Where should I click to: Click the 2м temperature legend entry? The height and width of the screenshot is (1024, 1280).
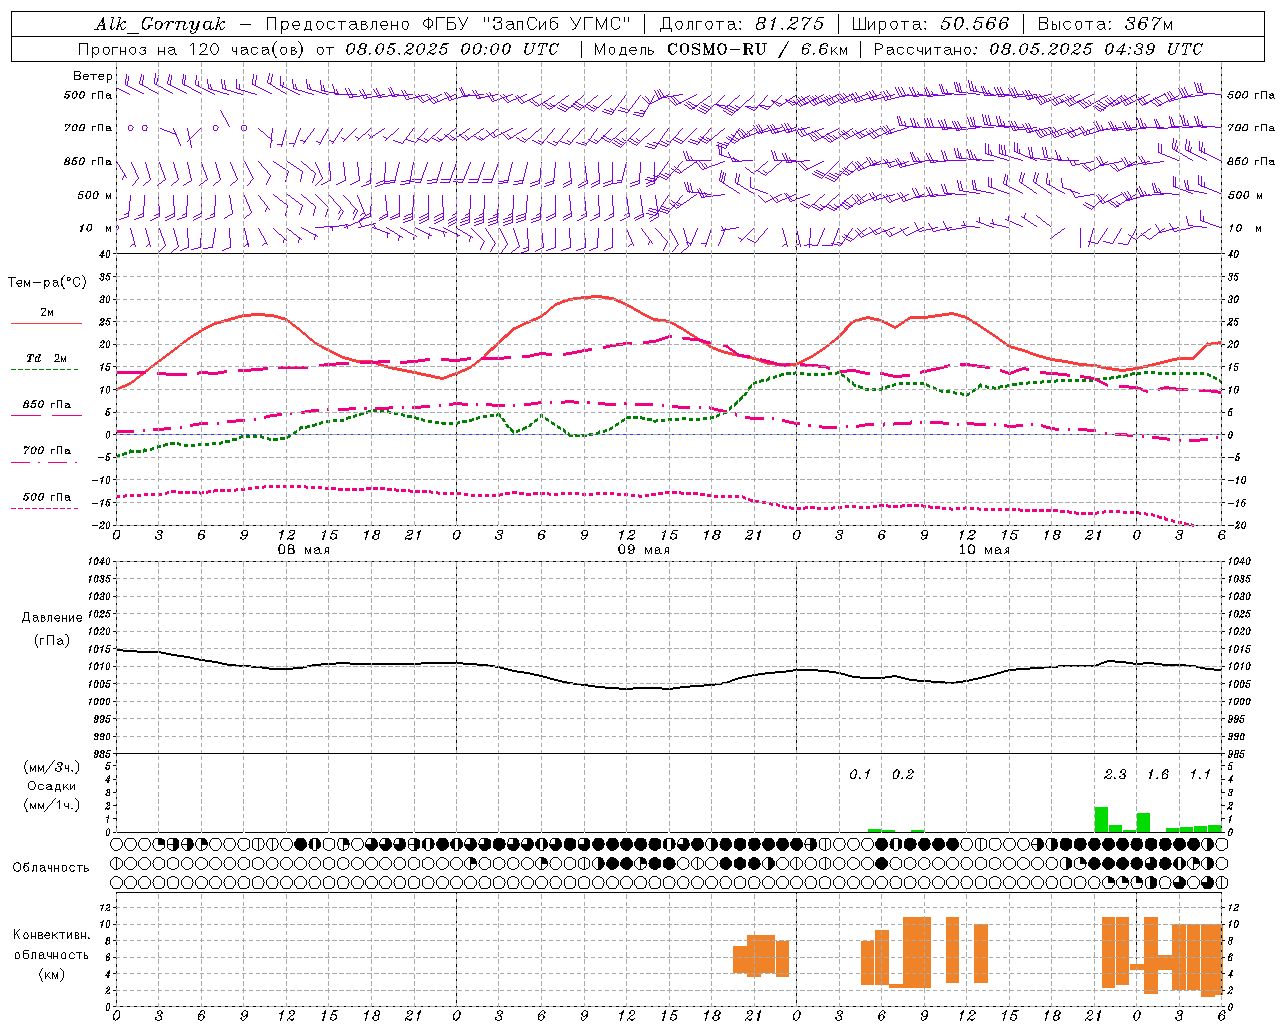(x=47, y=313)
